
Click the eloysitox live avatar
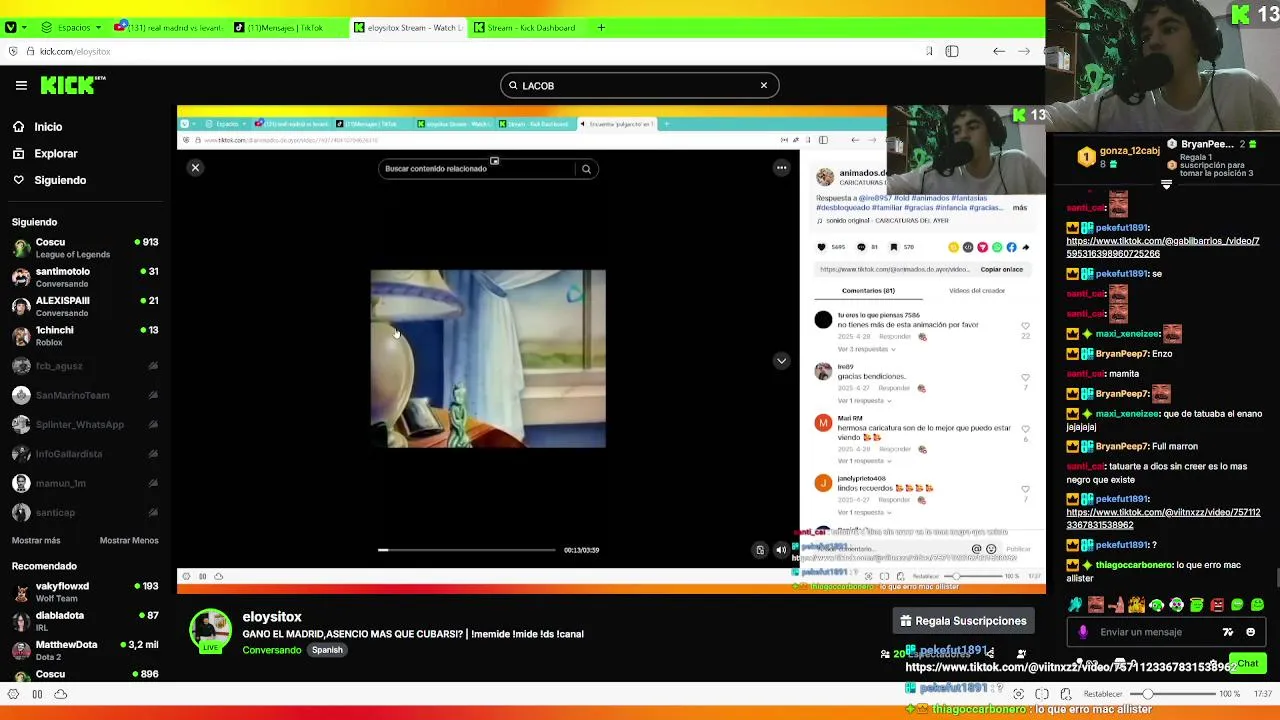(211, 632)
